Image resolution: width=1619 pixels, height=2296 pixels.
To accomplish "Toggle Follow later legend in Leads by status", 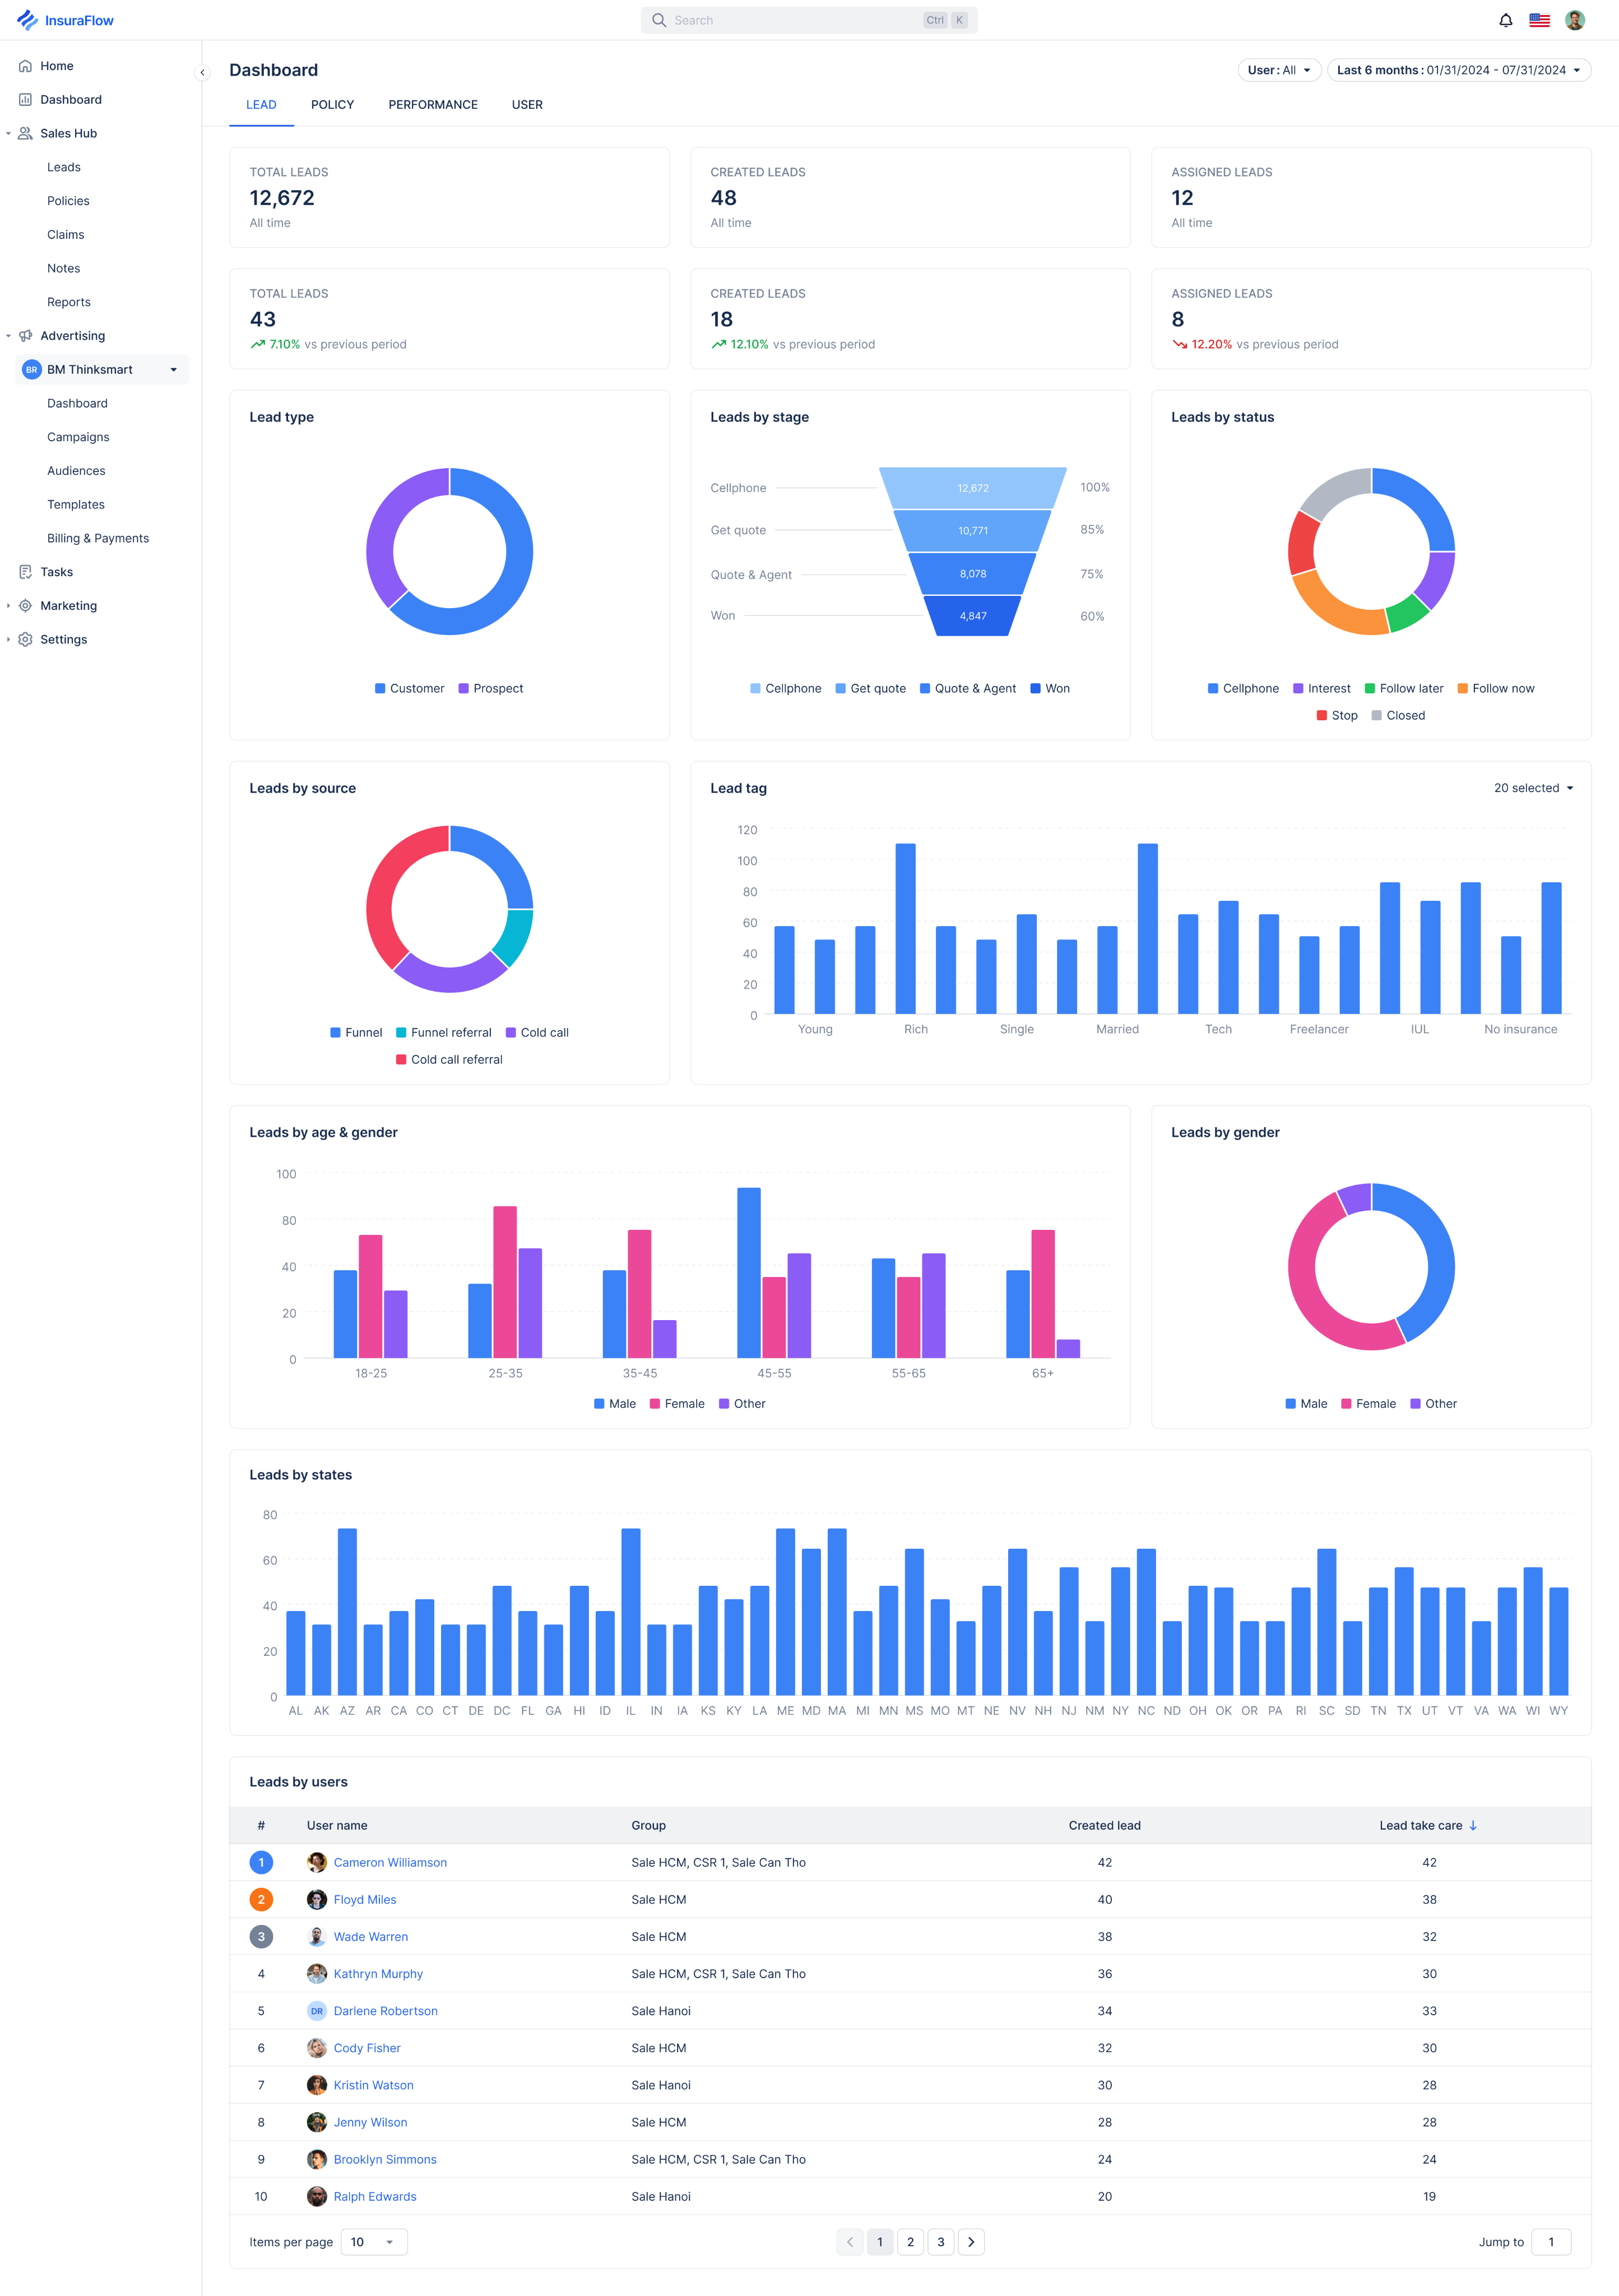I will [1404, 688].
